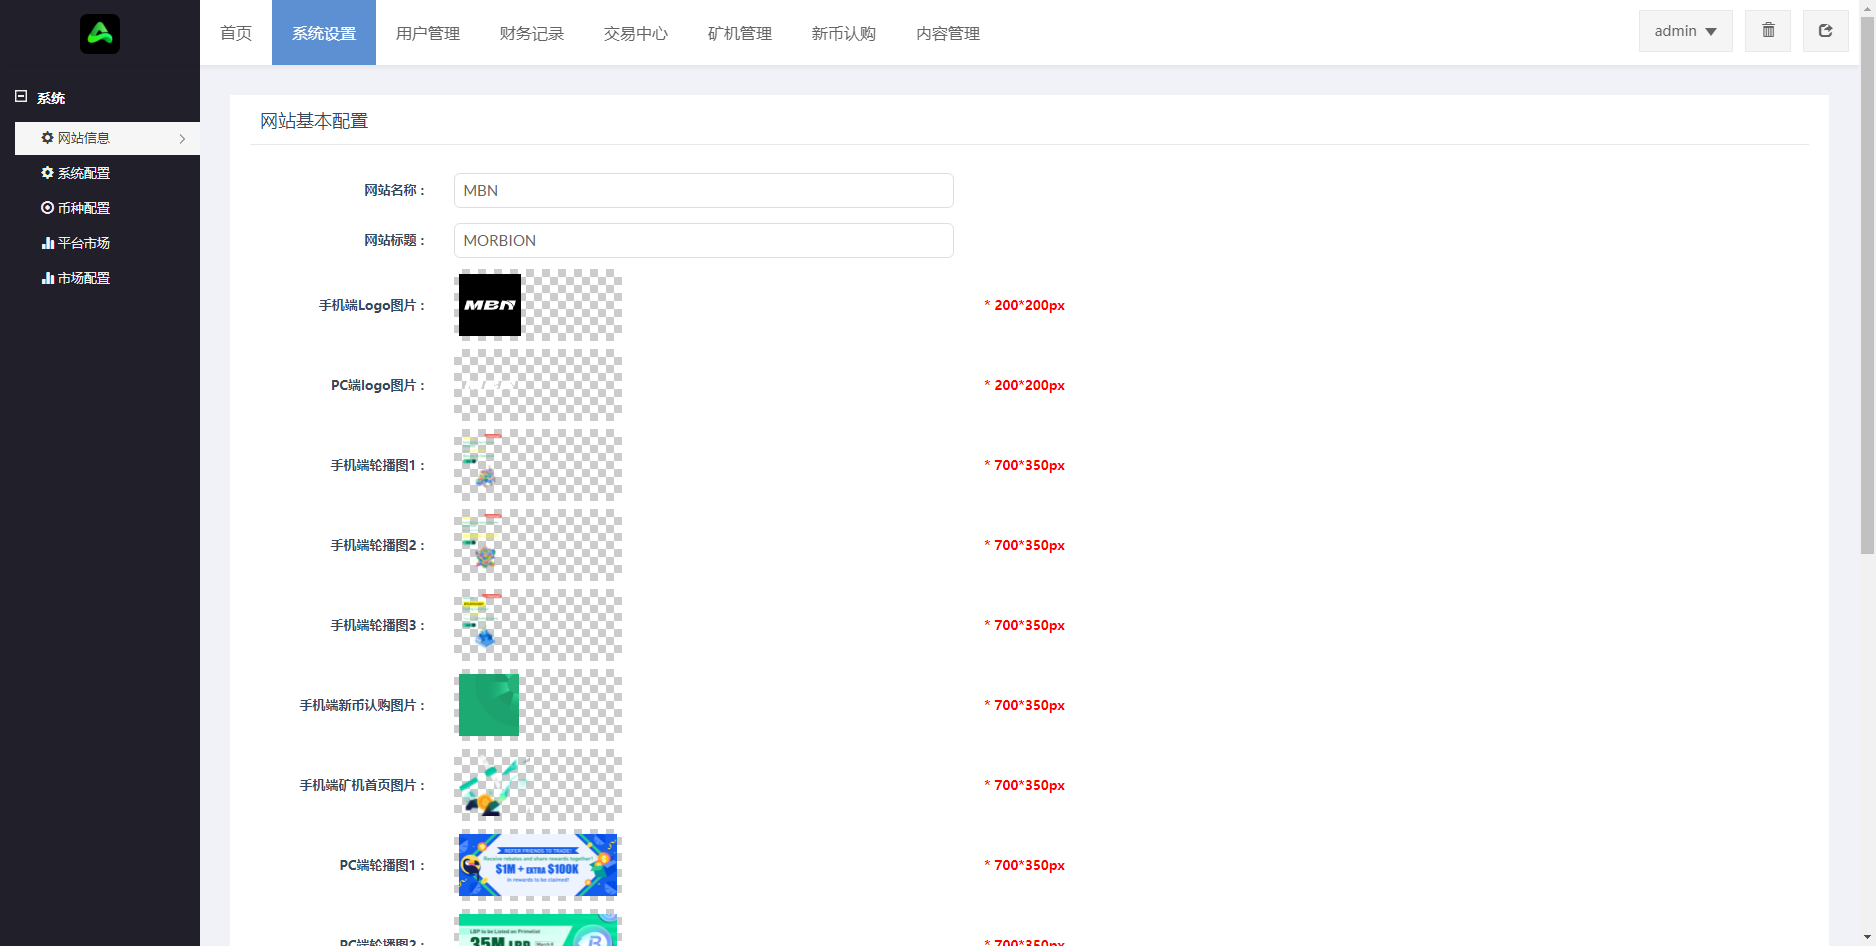
Task: Click the logout icon at top right
Action: pos(1825,30)
